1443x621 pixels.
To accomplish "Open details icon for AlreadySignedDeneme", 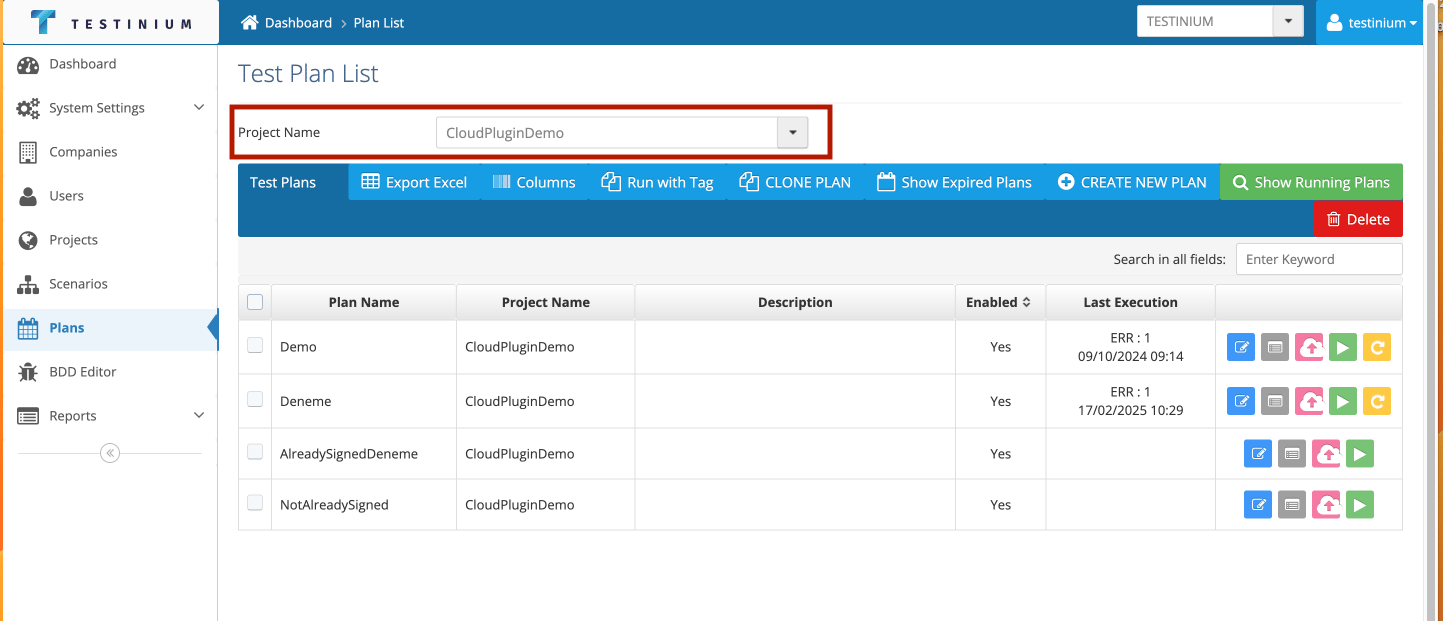I will [x=1293, y=453].
